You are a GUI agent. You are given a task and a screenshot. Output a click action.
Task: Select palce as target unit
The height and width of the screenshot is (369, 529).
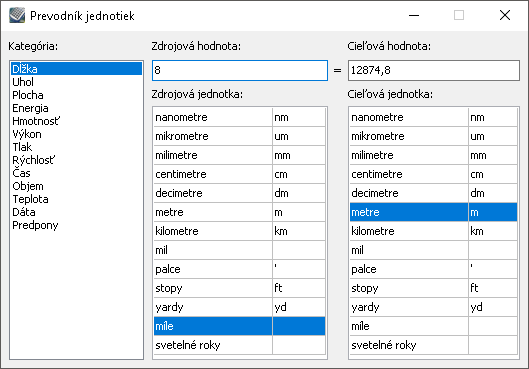pyautogui.click(x=434, y=269)
